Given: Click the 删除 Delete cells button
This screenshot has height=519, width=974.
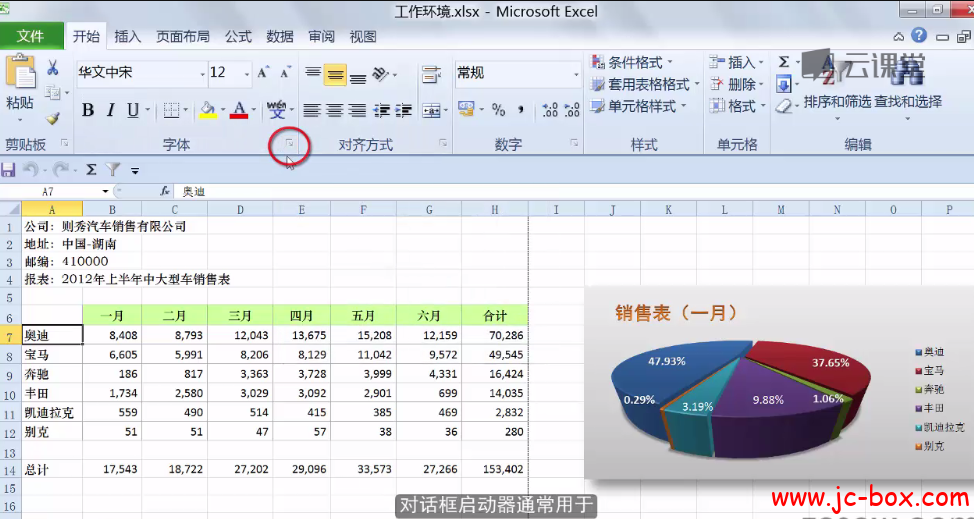Looking at the screenshot, I should pyautogui.click(x=737, y=84).
